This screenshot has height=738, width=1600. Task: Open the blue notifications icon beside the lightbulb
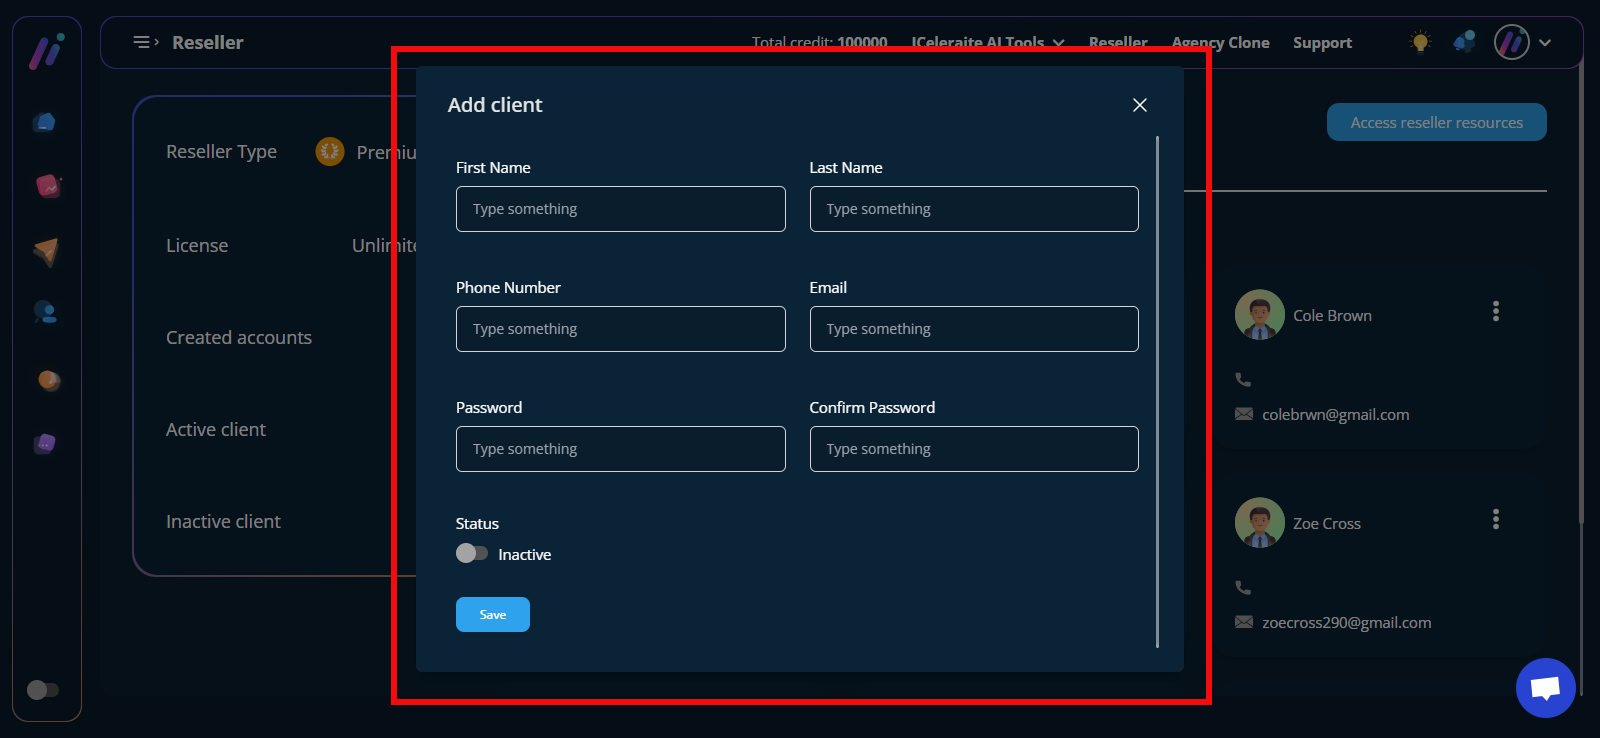tap(1464, 42)
